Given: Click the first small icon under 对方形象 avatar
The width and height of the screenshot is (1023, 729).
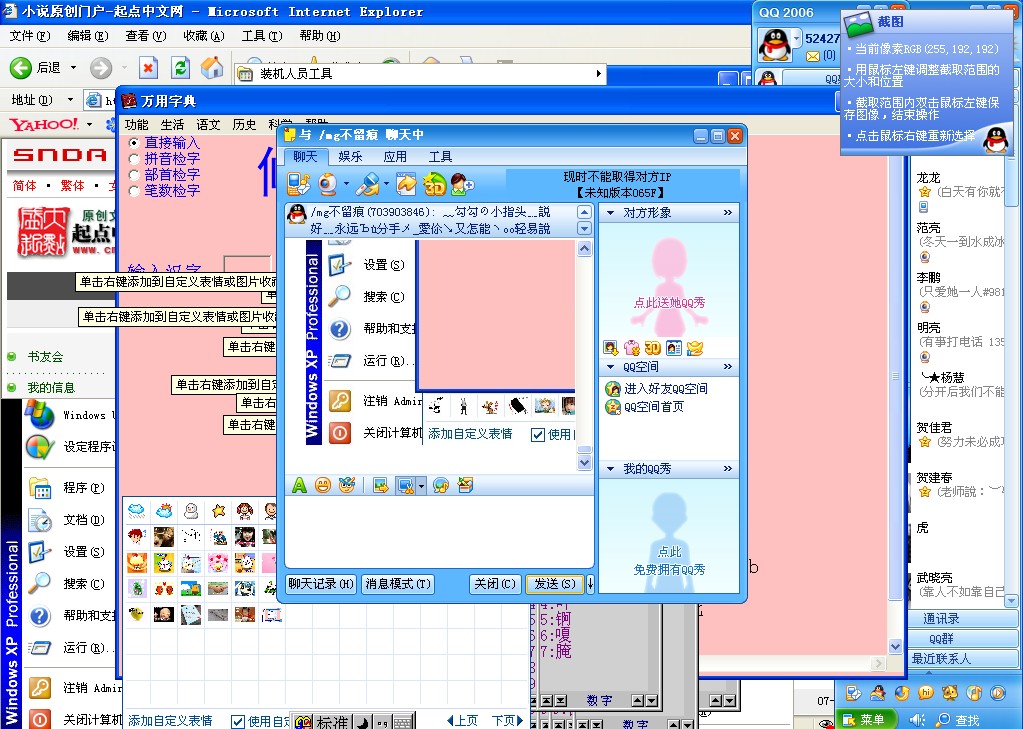Looking at the screenshot, I should (x=610, y=348).
